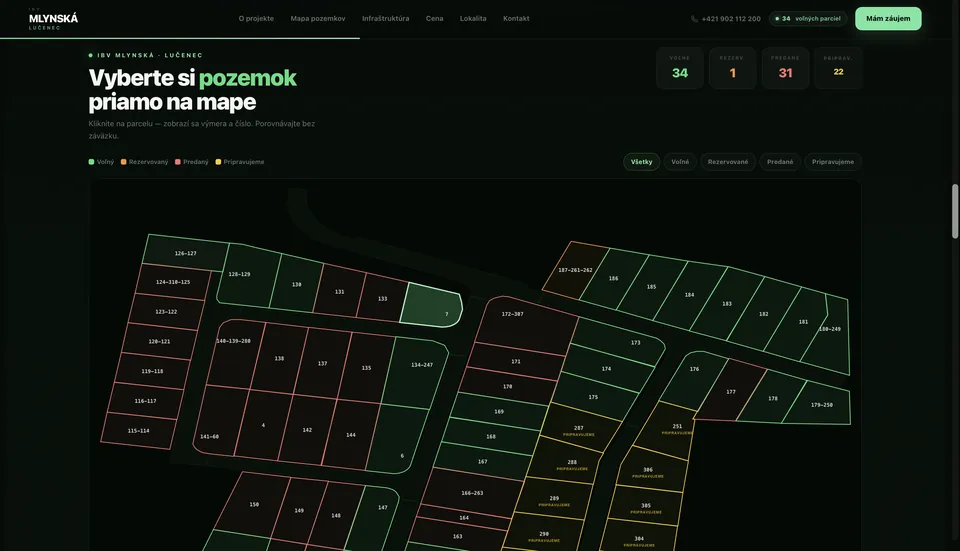Select parcel 166-263 on map

tap(472, 492)
